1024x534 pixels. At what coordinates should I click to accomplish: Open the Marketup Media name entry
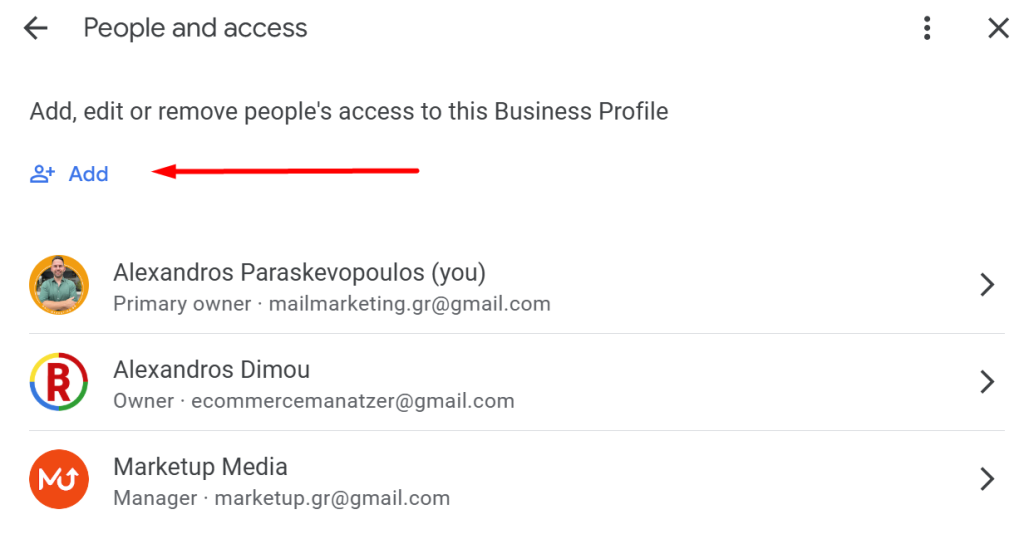(x=200, y=466)
